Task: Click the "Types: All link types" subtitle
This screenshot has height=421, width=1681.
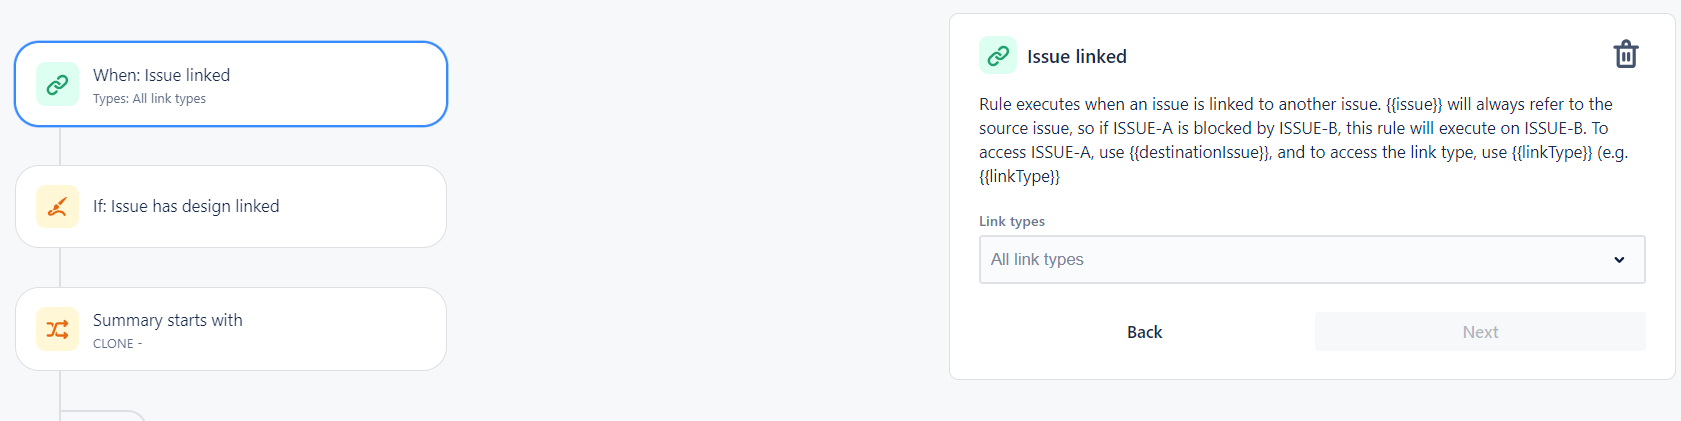Action: point(149,99)
